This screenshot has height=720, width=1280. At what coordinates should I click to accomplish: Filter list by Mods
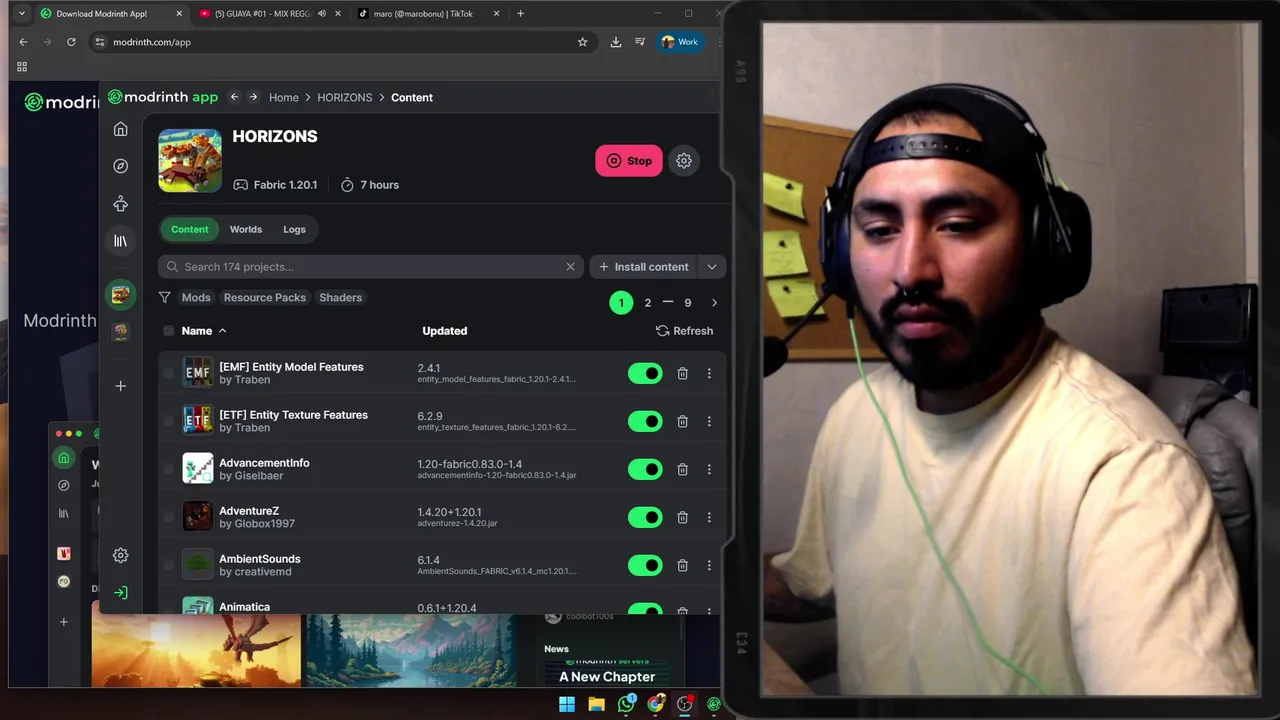pyautogui.click(x=196, y=297)
